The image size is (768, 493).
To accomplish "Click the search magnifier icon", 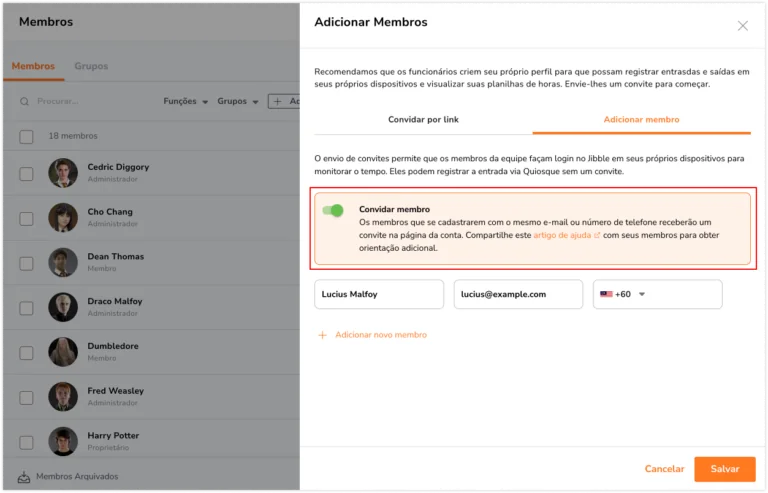I will tap(24, 101).
